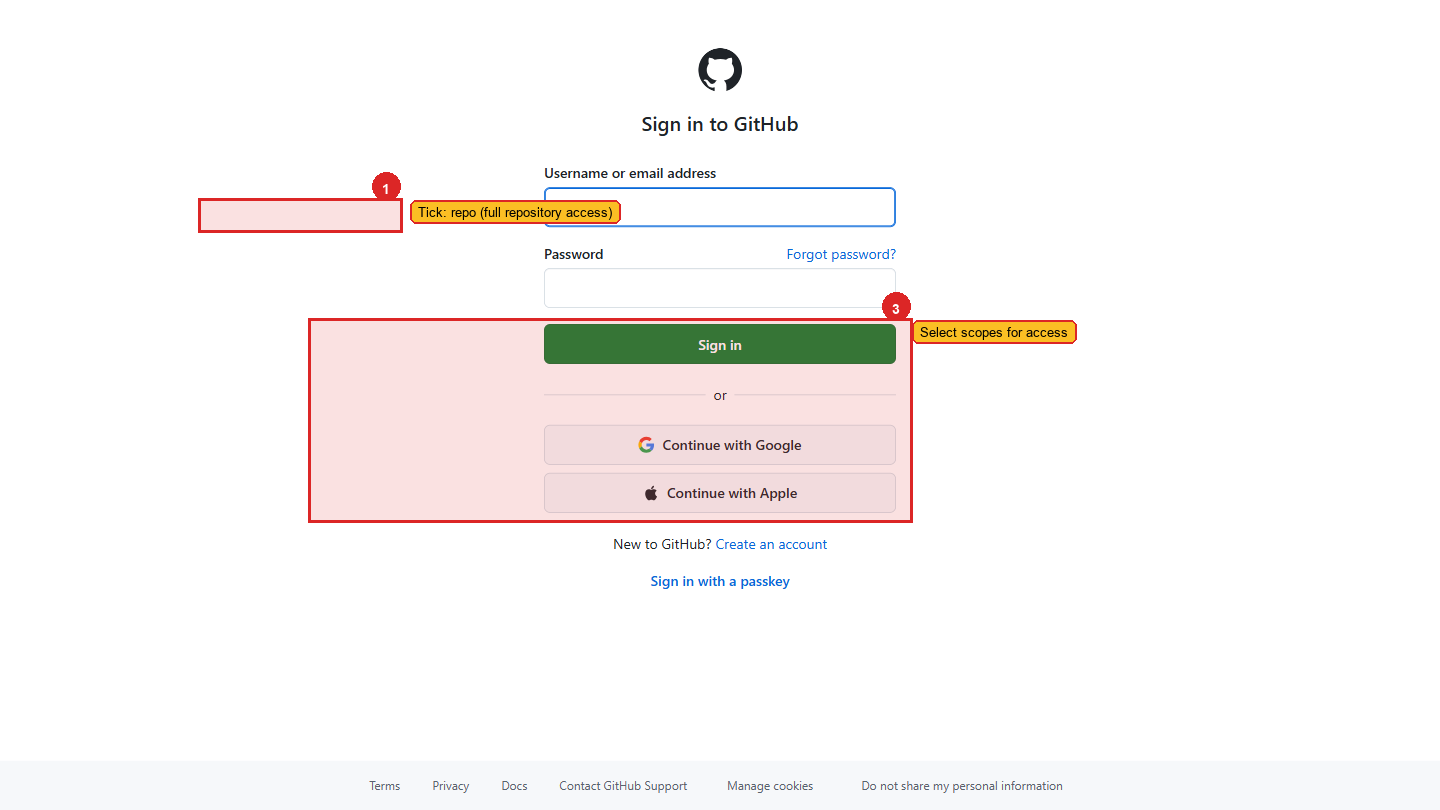Click the Apple logo icon
This screenshot has height=810, width=1440.
coord(651,493)
